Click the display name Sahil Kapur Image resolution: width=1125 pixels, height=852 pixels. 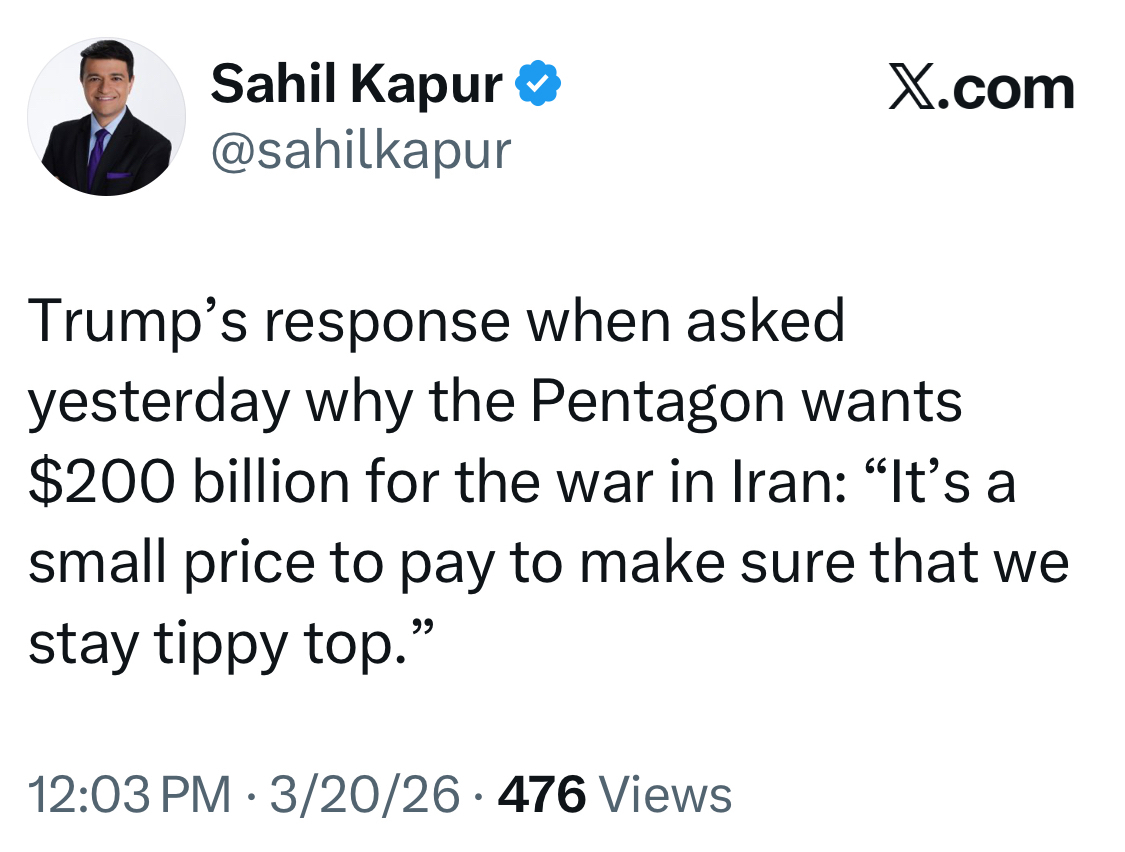pyautogui.click(x=355, y=84)
